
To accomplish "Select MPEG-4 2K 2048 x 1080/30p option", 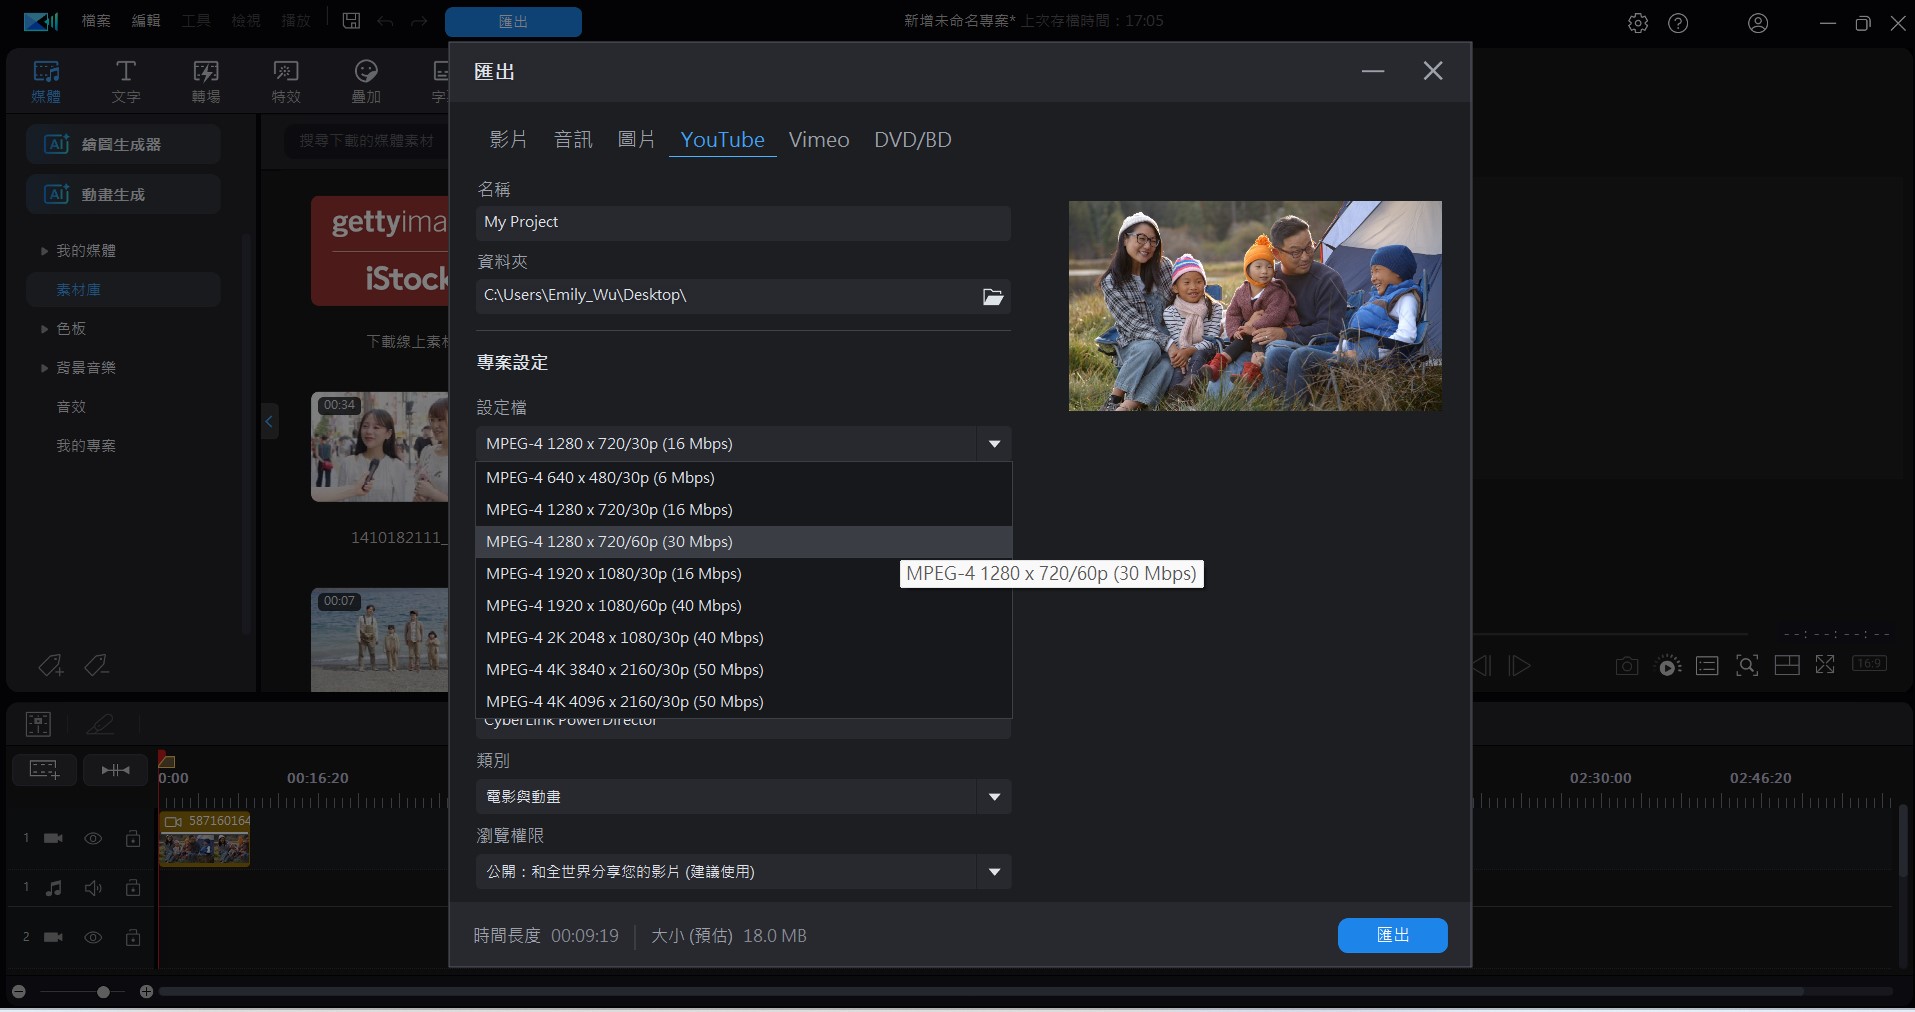I will 744,638.
